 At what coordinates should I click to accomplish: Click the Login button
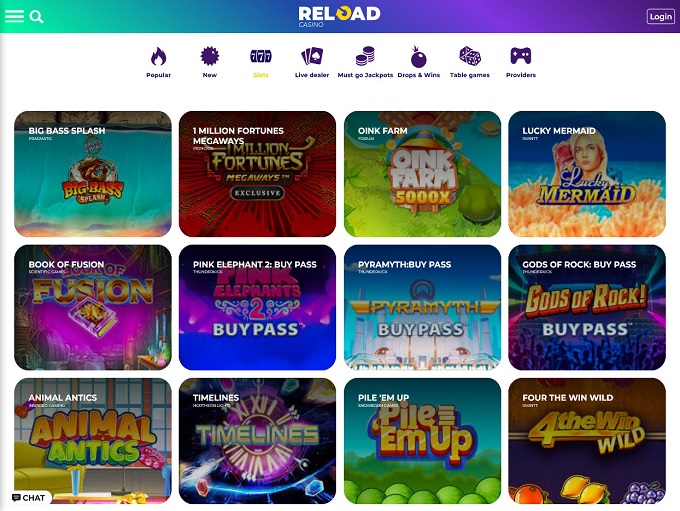click(660, 16)
